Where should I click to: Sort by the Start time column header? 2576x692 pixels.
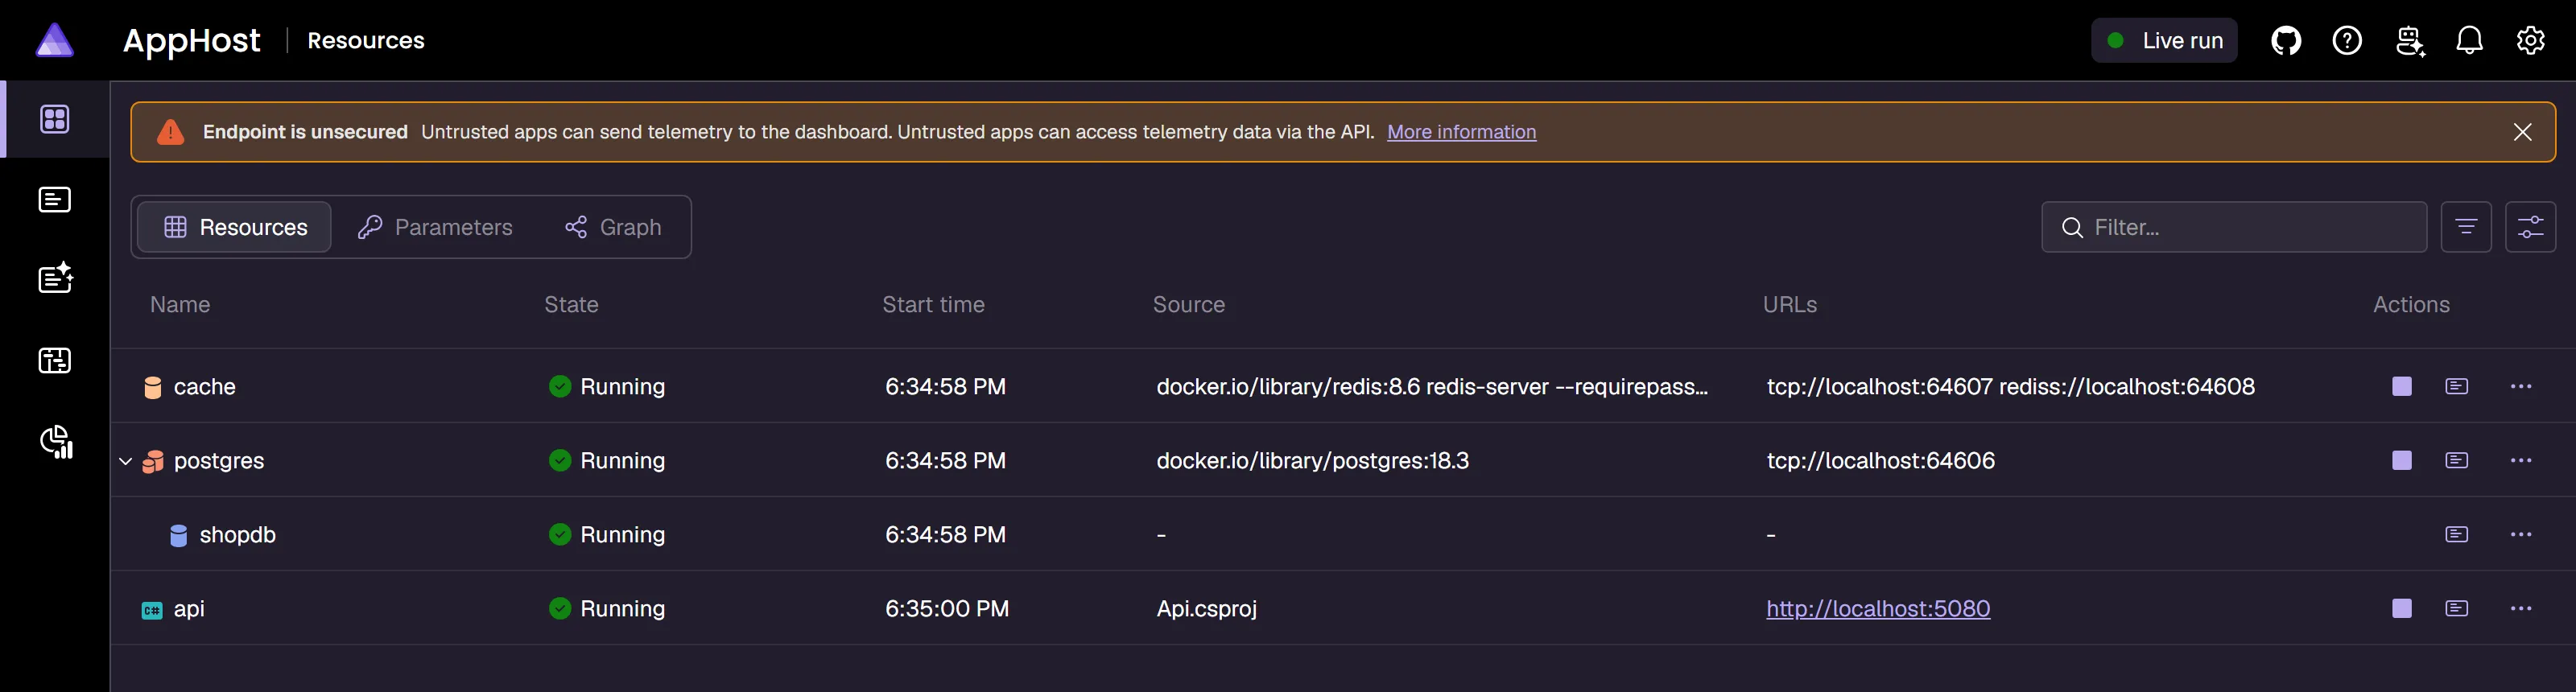[933, 305]
